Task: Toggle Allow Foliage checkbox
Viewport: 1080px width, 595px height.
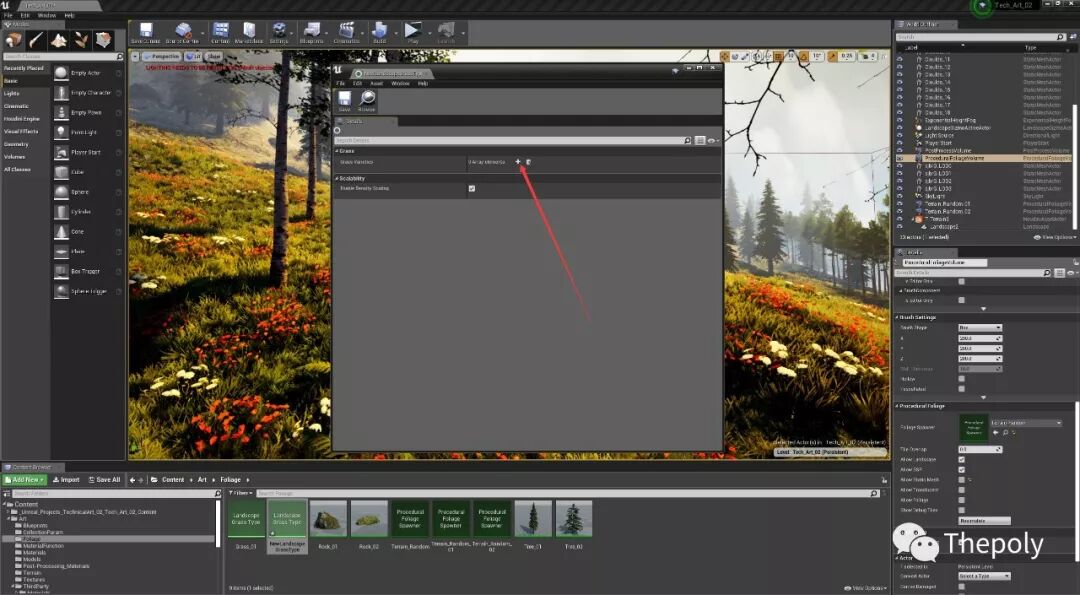Action: tap(962, 500)
